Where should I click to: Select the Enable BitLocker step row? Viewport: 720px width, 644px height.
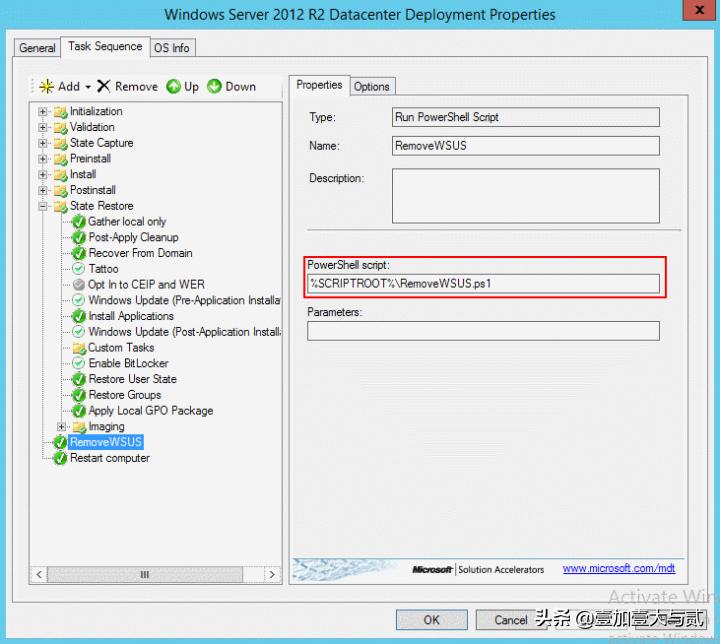(x=128, y=363)
